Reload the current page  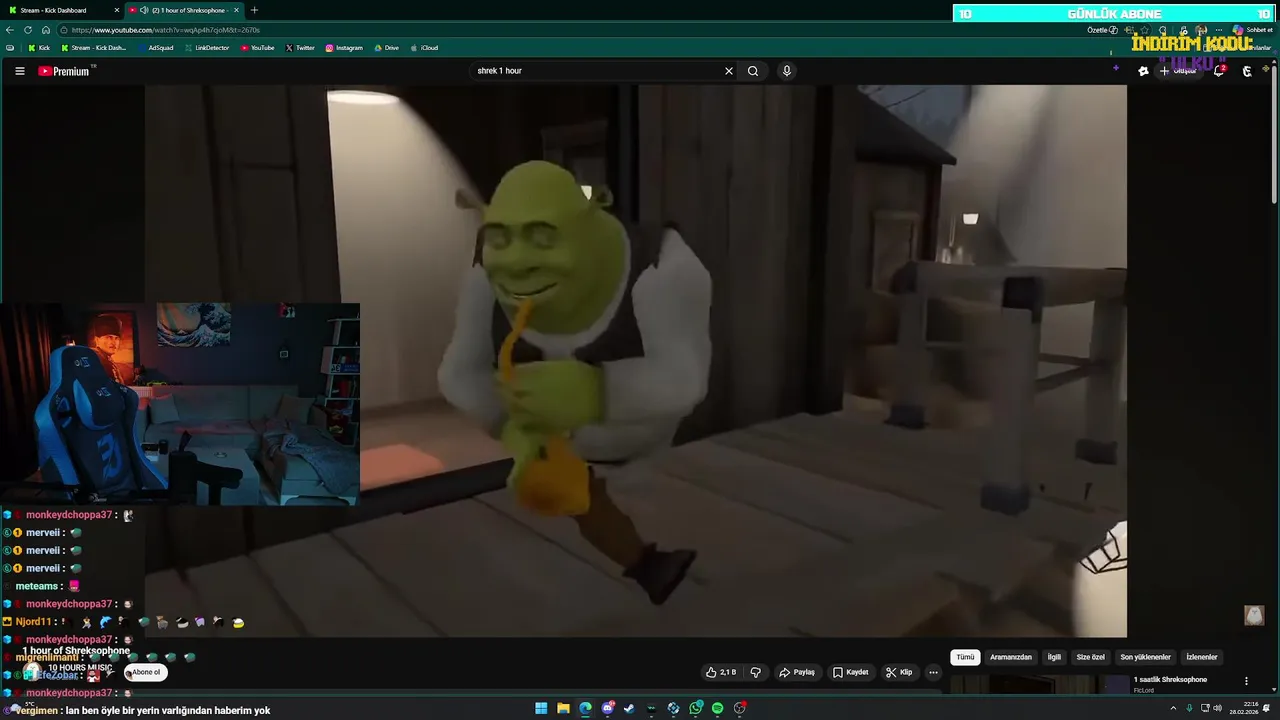pyautogui.click(x=28, y=30)
